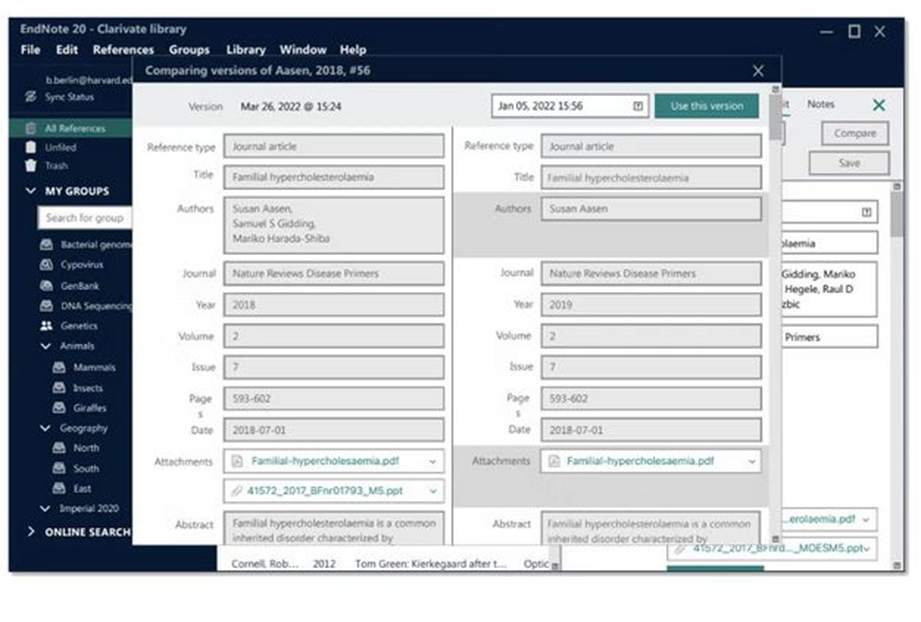The width and height of the screenshot is (921, 622).
Task: Expand the ONLINE SEARCH section
Action: [x=30, y=532]
